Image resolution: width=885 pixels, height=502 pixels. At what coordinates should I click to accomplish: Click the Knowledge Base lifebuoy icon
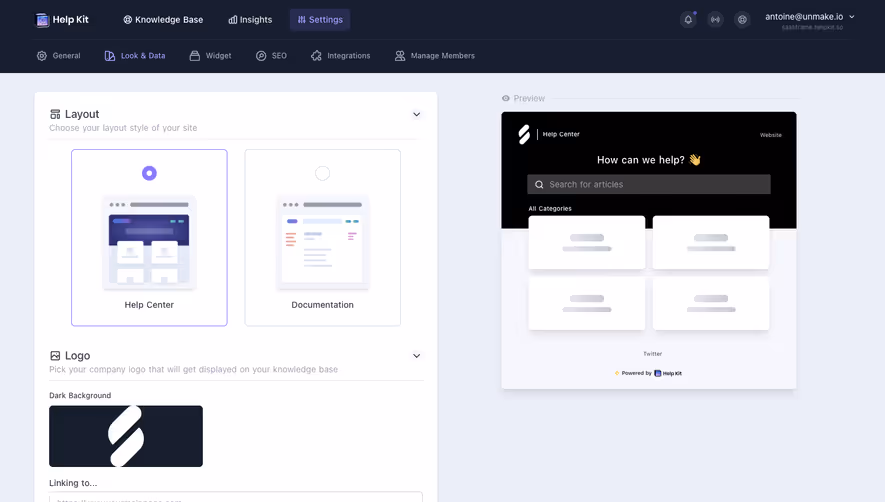pos(128,20)
